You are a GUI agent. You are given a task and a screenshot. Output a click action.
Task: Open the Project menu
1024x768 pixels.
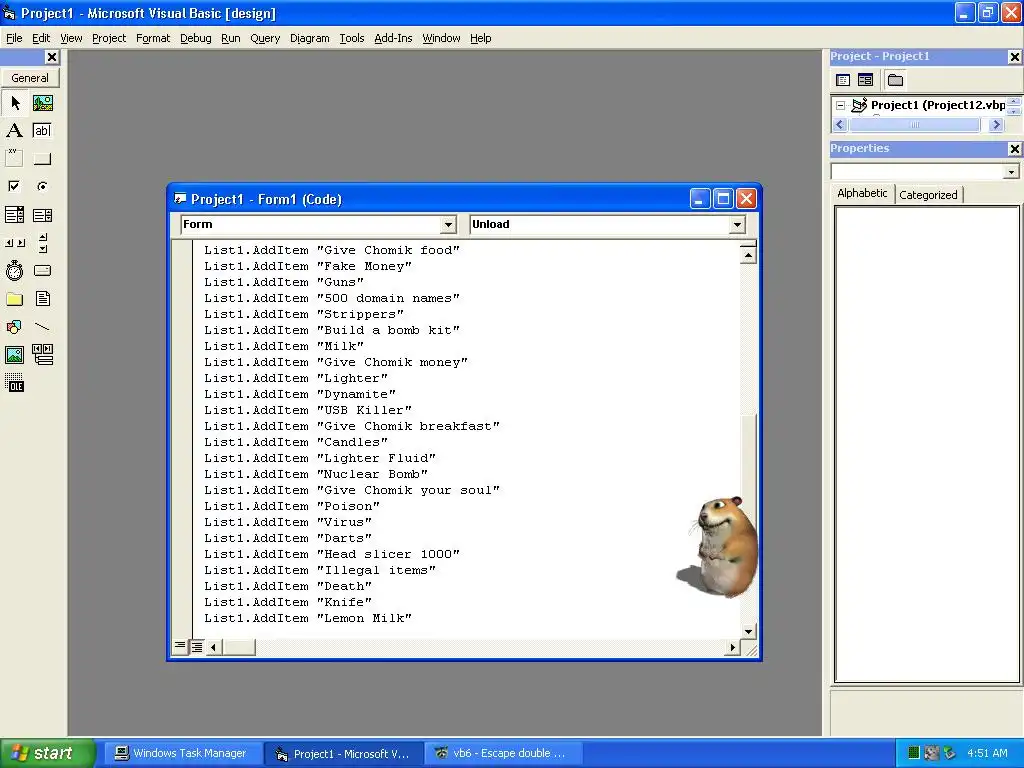[109, 38]
